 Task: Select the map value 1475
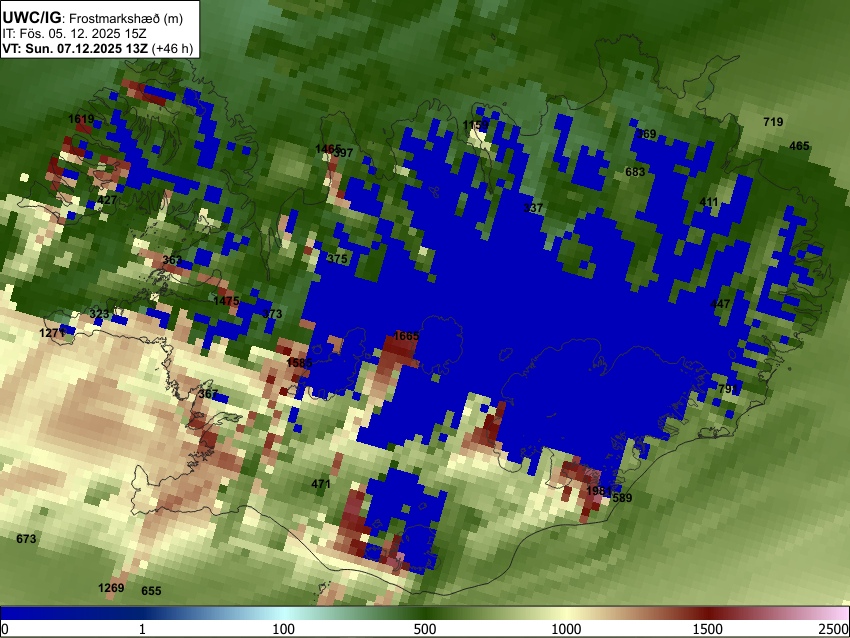click(x=227, y=301)
